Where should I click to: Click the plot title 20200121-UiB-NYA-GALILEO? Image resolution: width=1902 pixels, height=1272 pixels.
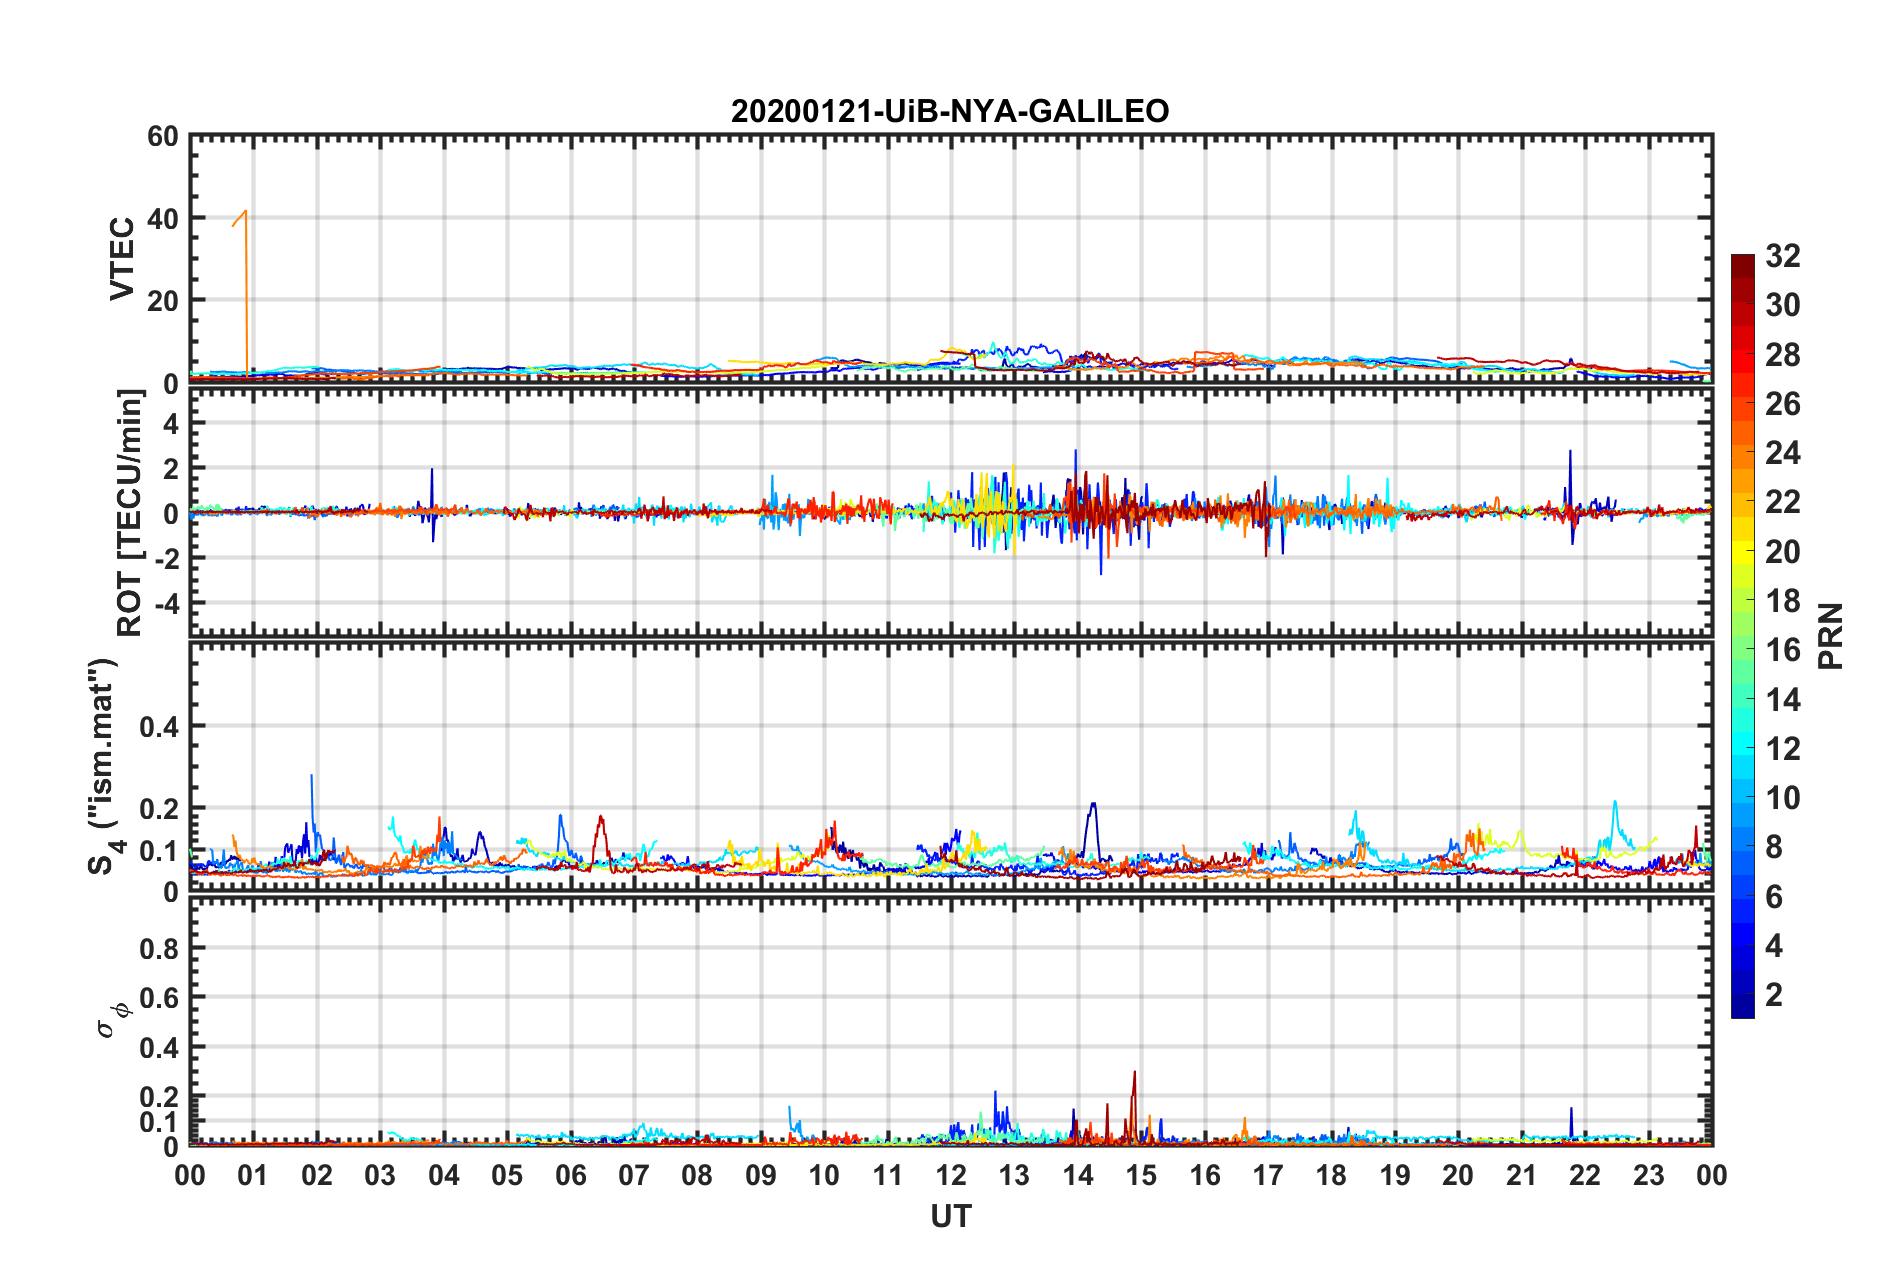pos(950,111)
